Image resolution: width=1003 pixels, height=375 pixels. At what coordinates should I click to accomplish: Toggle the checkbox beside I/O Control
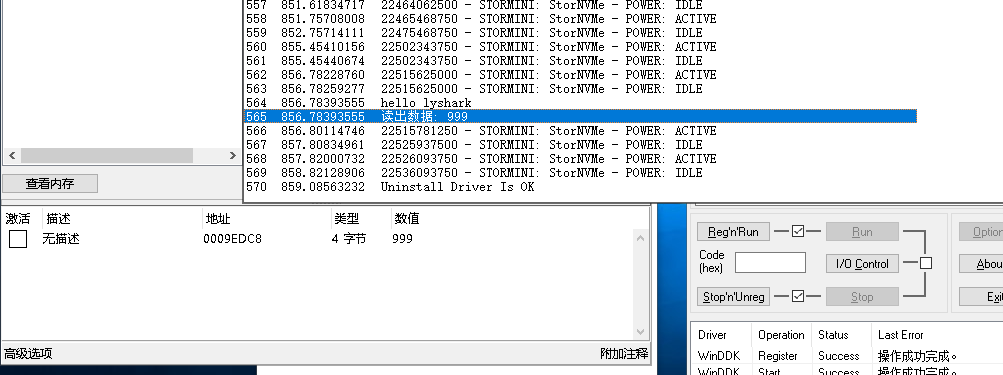[926, 263]
